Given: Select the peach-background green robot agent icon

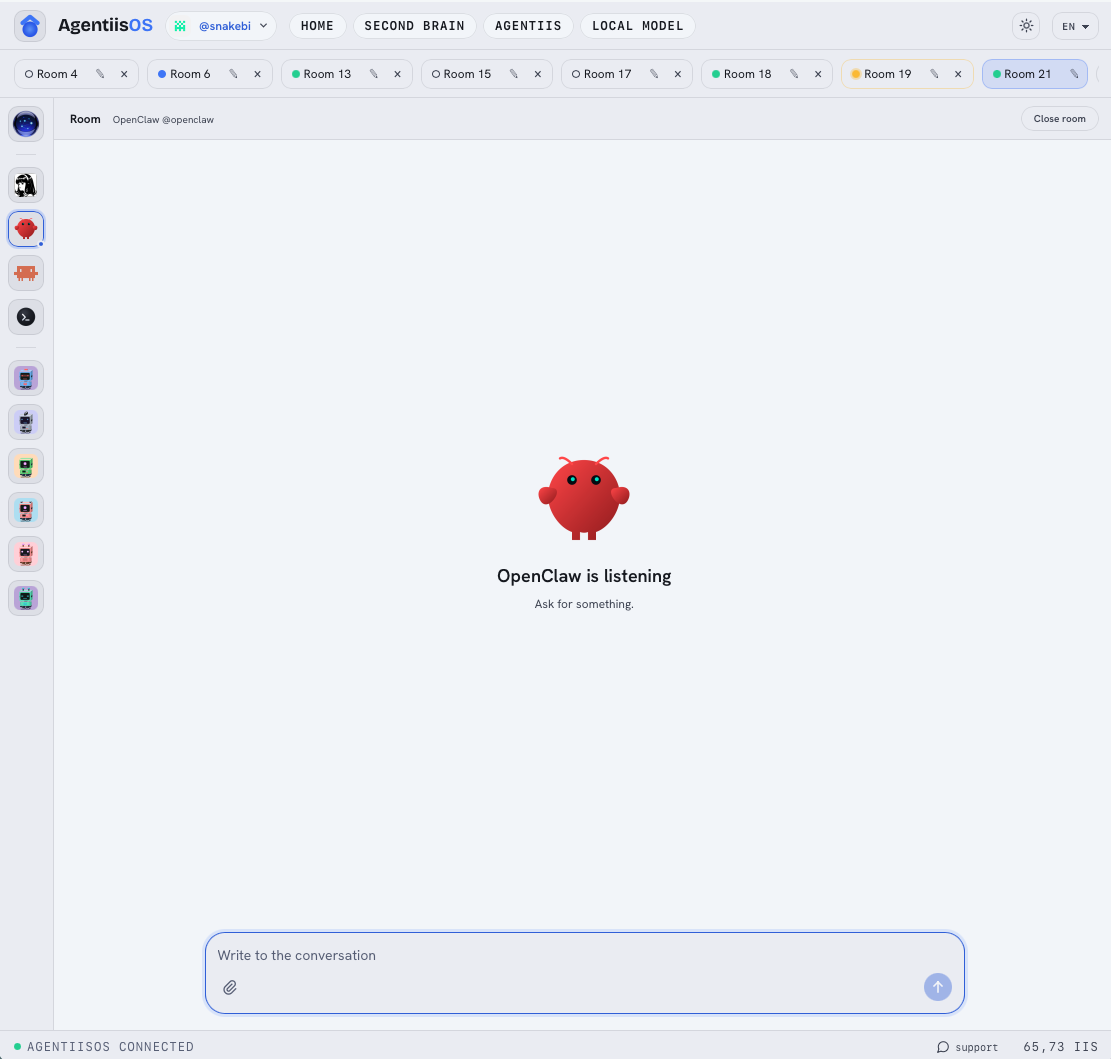Looking at the screenshot, I should (26, 466).
